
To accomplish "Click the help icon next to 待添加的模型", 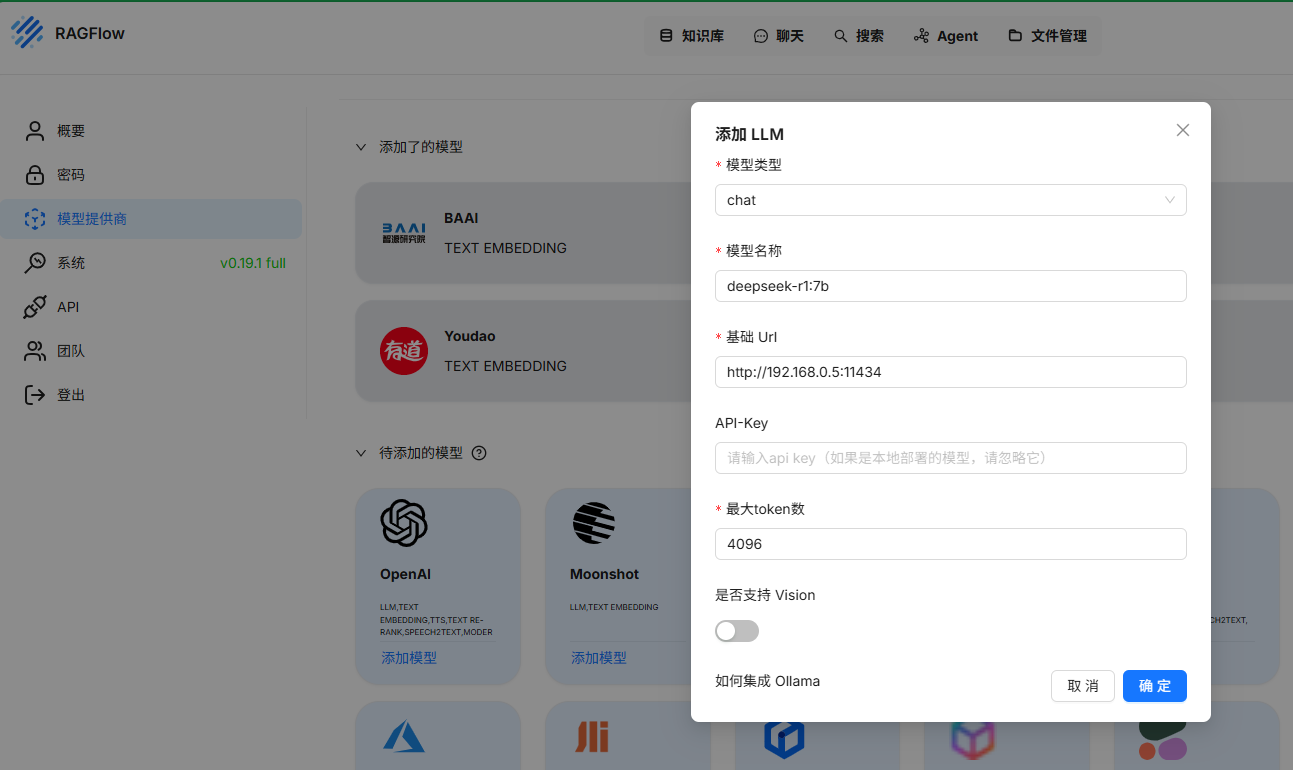I will tap(479, 453).
